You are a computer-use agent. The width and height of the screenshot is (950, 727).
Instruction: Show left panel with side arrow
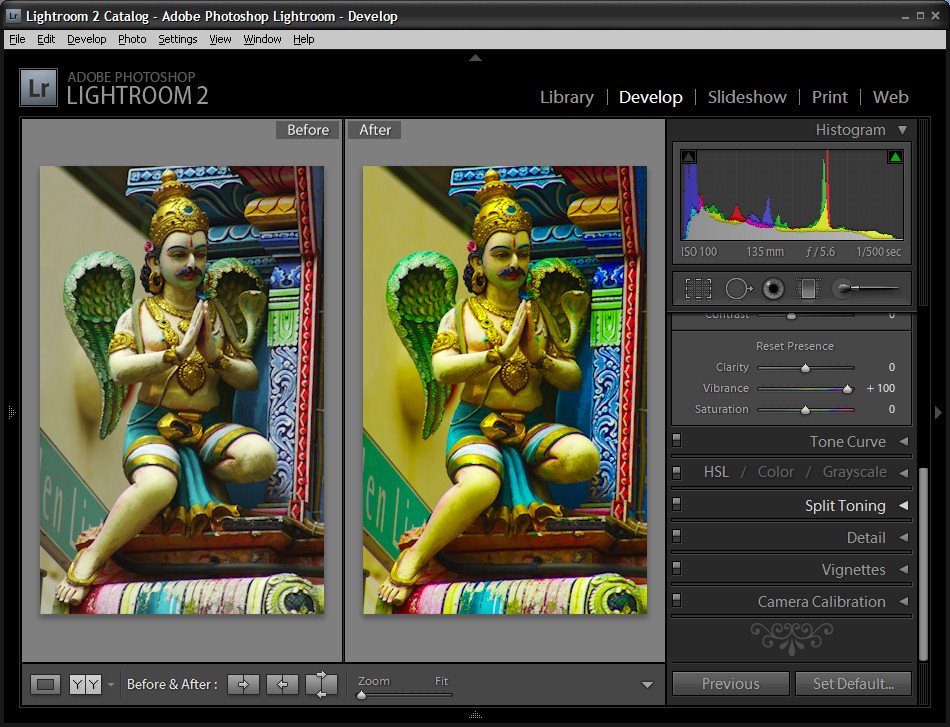(12, 412)
